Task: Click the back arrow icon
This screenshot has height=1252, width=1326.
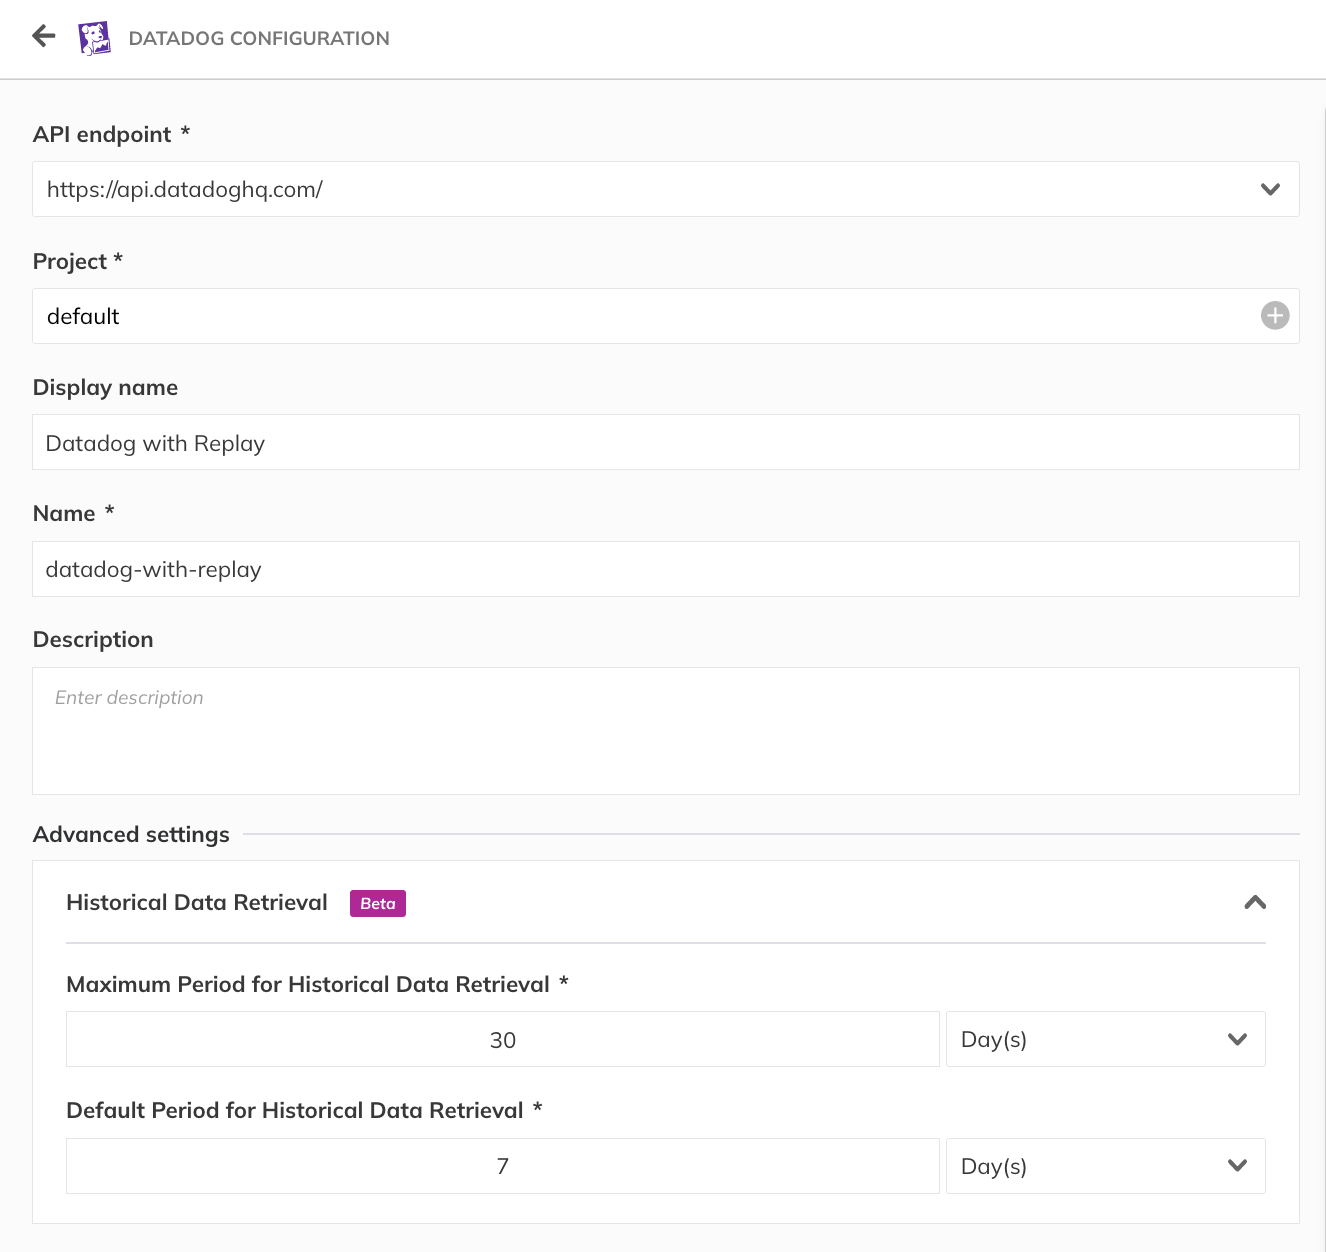Action: [x=43, y=37]
